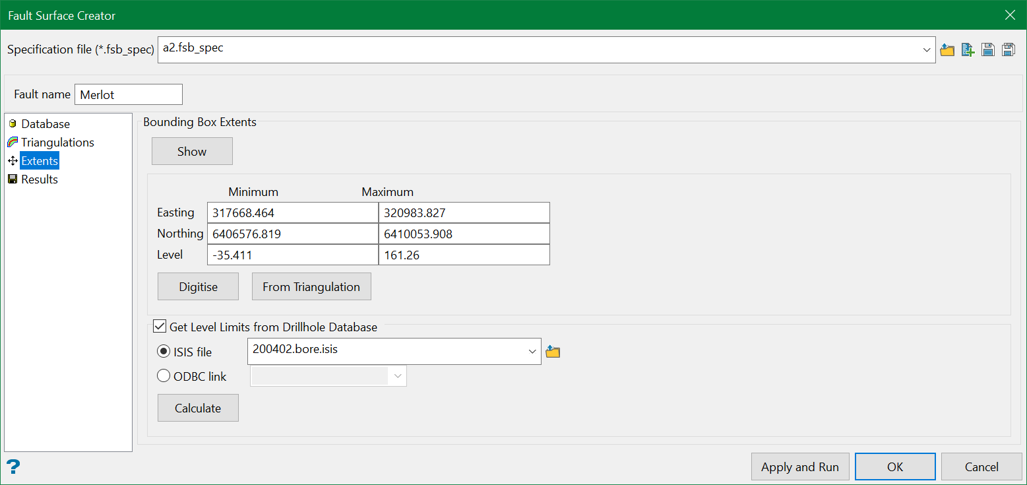The image size is (1027, 485).
Task: Expand the ISIS file dropdown list
Action: coord(531,352)
